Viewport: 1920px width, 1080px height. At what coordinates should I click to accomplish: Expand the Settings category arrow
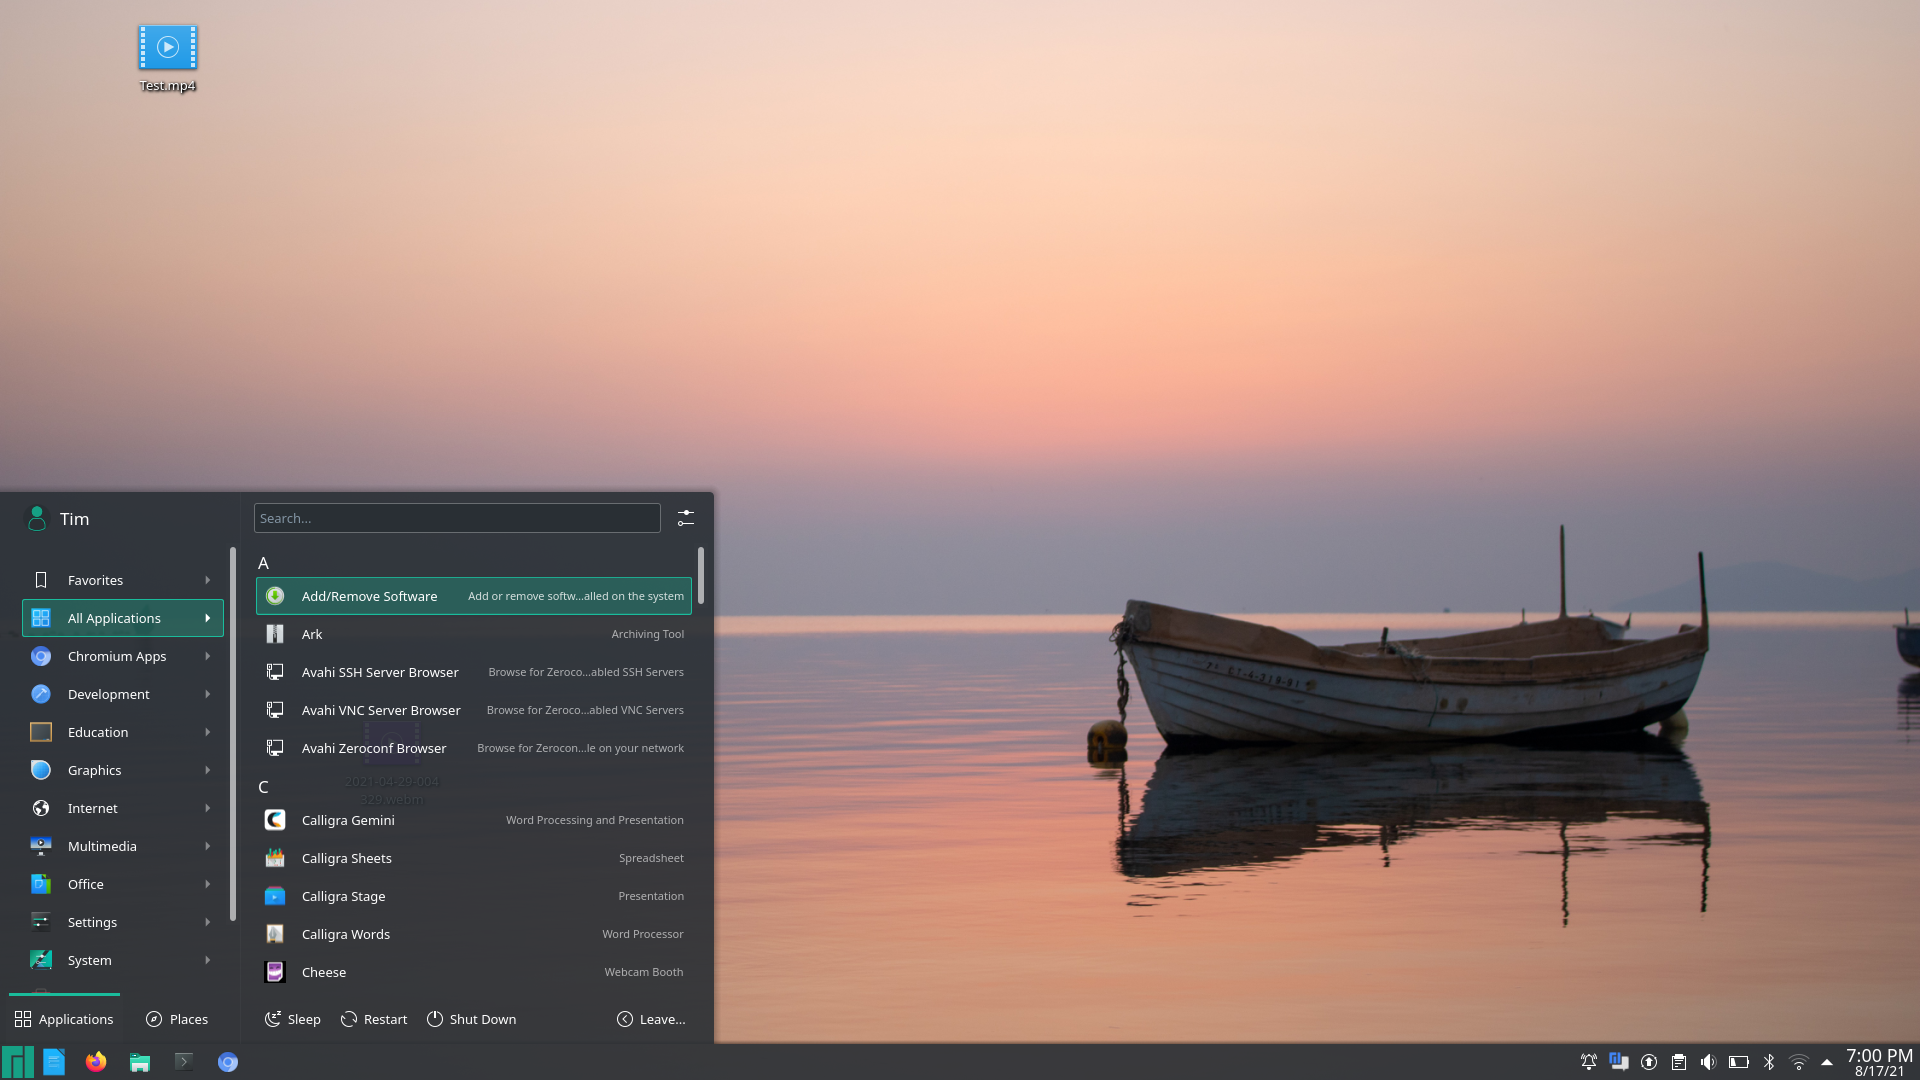tap(208, 922)
